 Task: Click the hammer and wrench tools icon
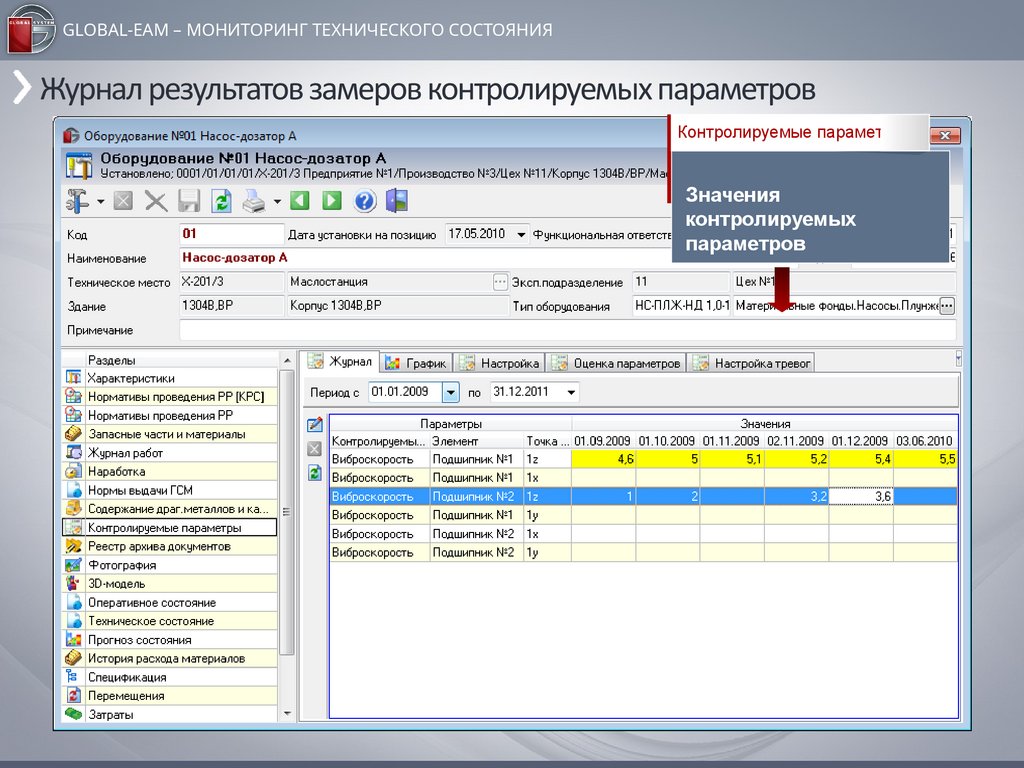[x=78, y=201]
